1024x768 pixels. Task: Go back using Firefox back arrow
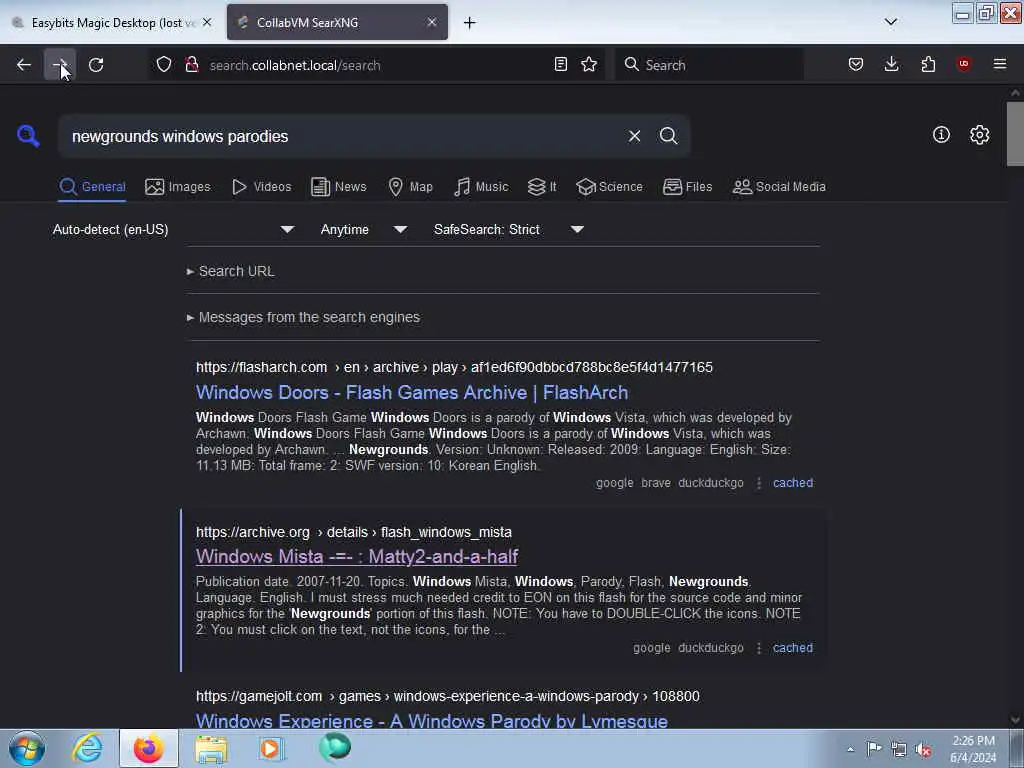(x=24, y=65)
